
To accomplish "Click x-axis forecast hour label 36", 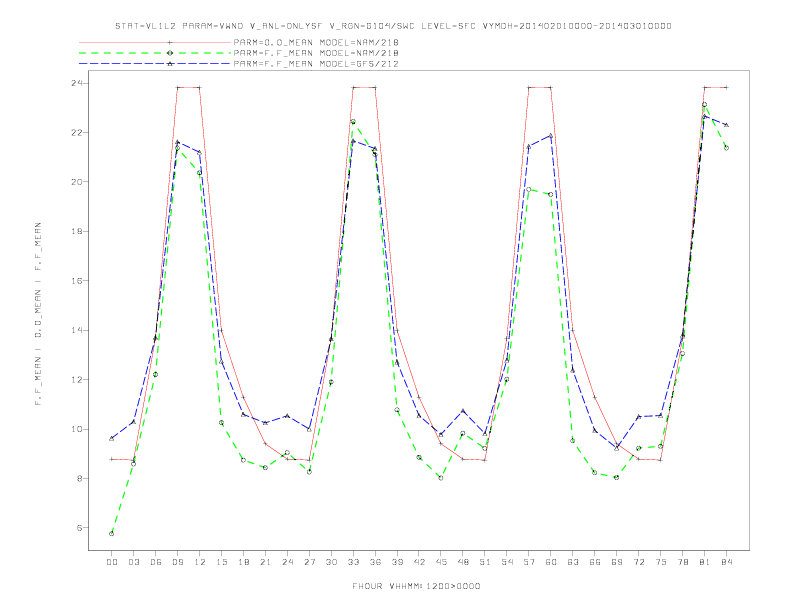I will (375, 562).
